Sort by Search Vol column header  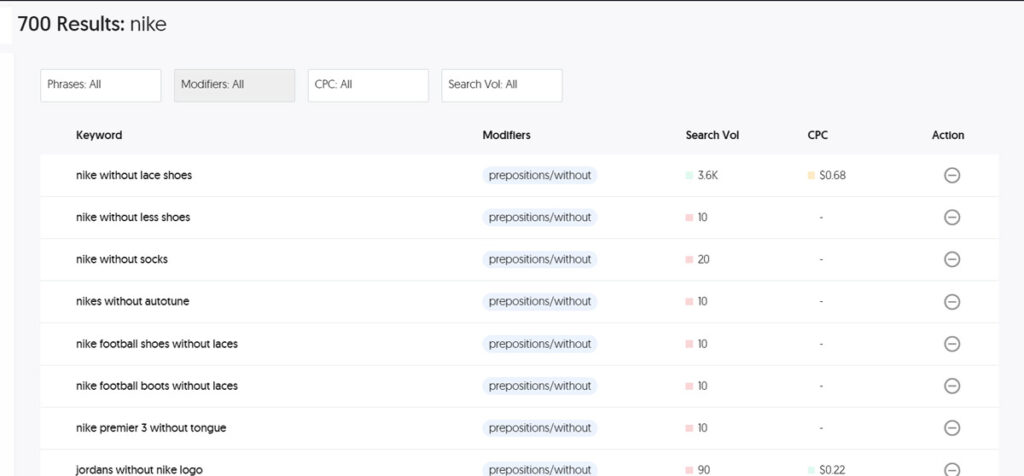pos(712,135)
